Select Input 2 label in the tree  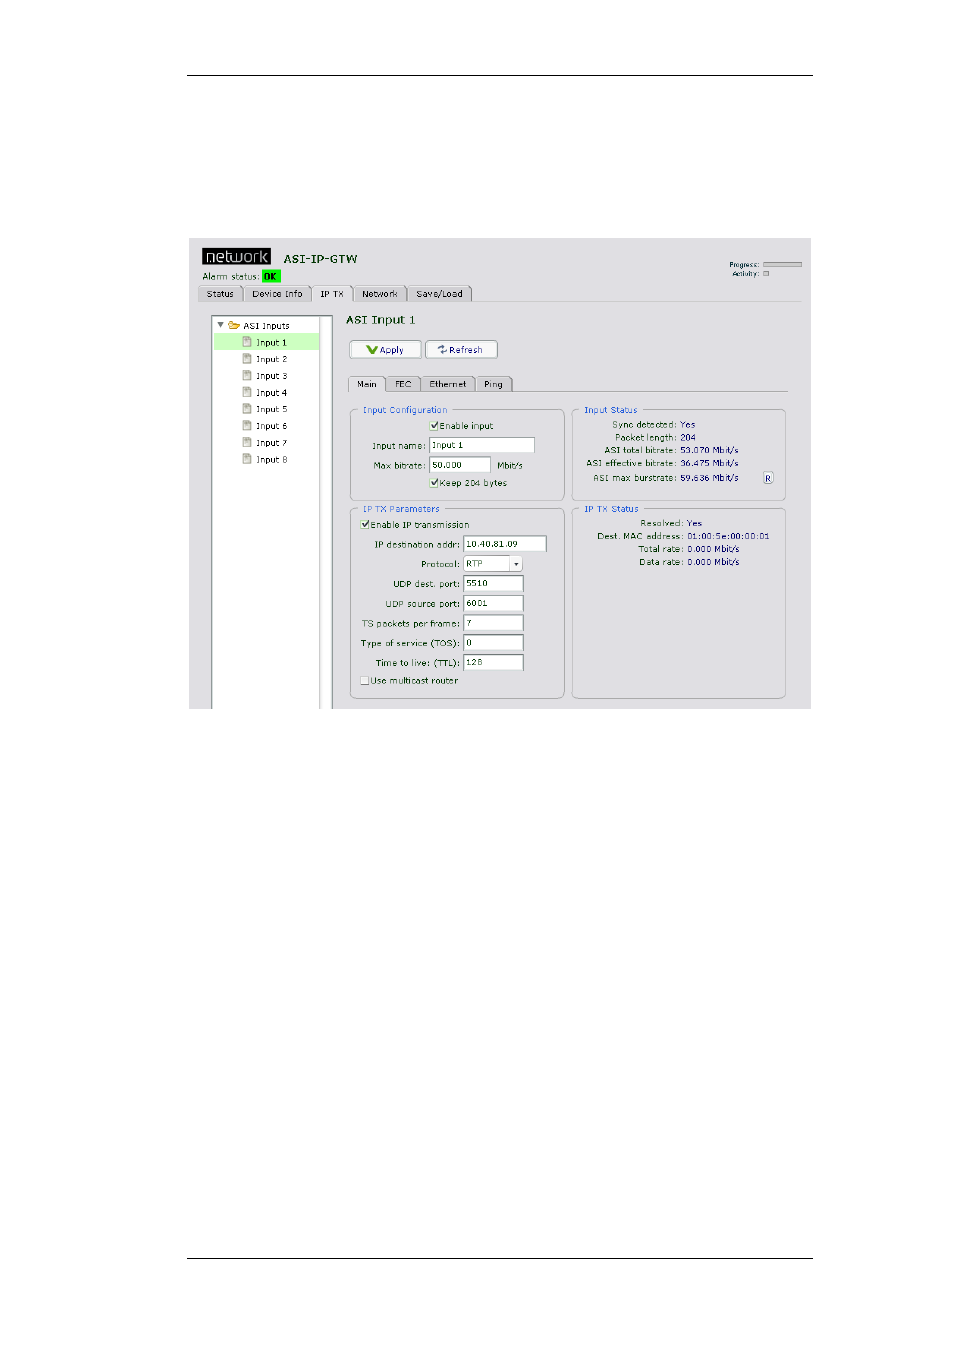(x=271, y=359)
